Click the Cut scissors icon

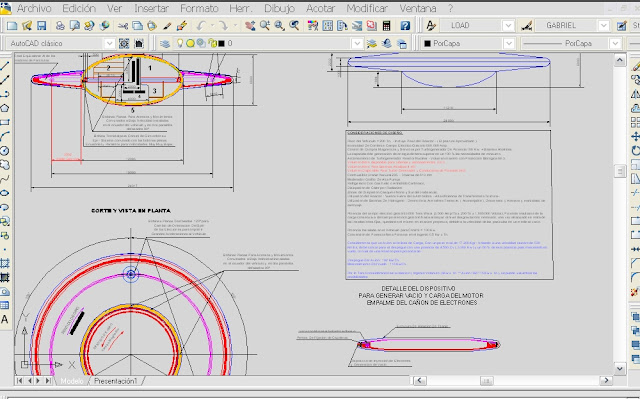(x=123, y=26)
